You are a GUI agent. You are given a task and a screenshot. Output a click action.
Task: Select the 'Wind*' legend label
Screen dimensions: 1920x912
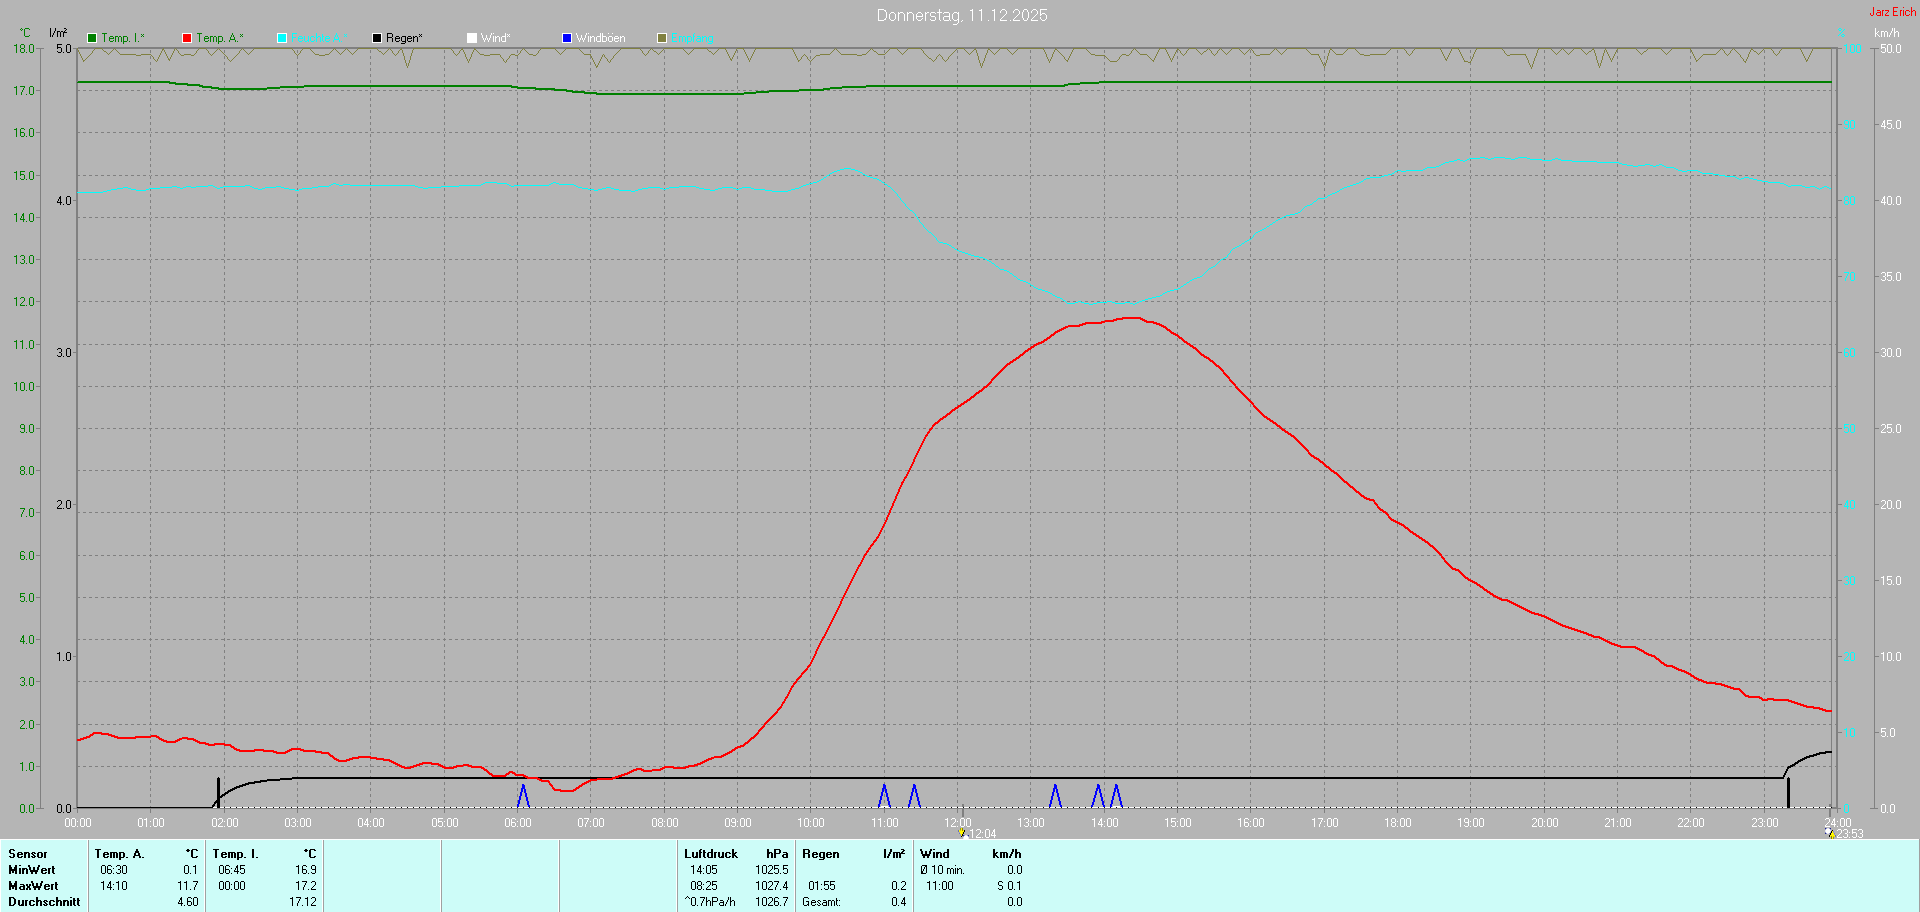tap(496, 38)
